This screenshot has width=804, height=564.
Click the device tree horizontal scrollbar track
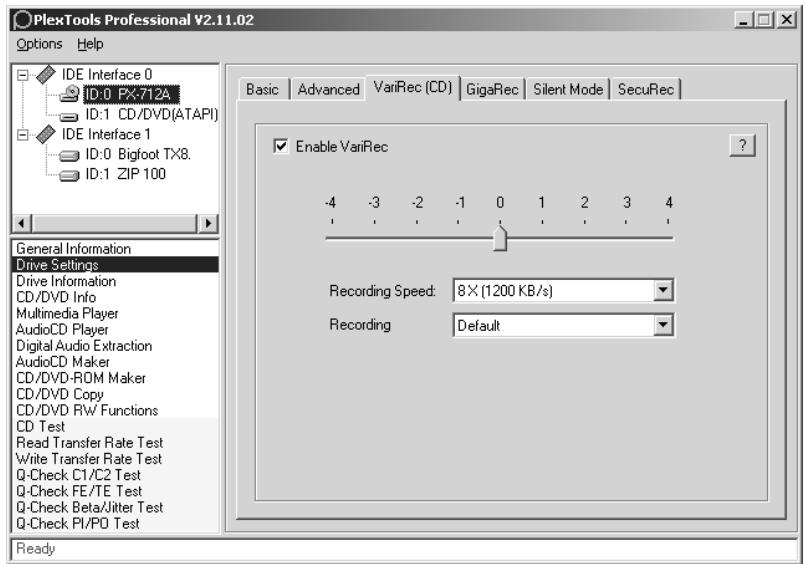pyautogui.click(x=115, y=223)
